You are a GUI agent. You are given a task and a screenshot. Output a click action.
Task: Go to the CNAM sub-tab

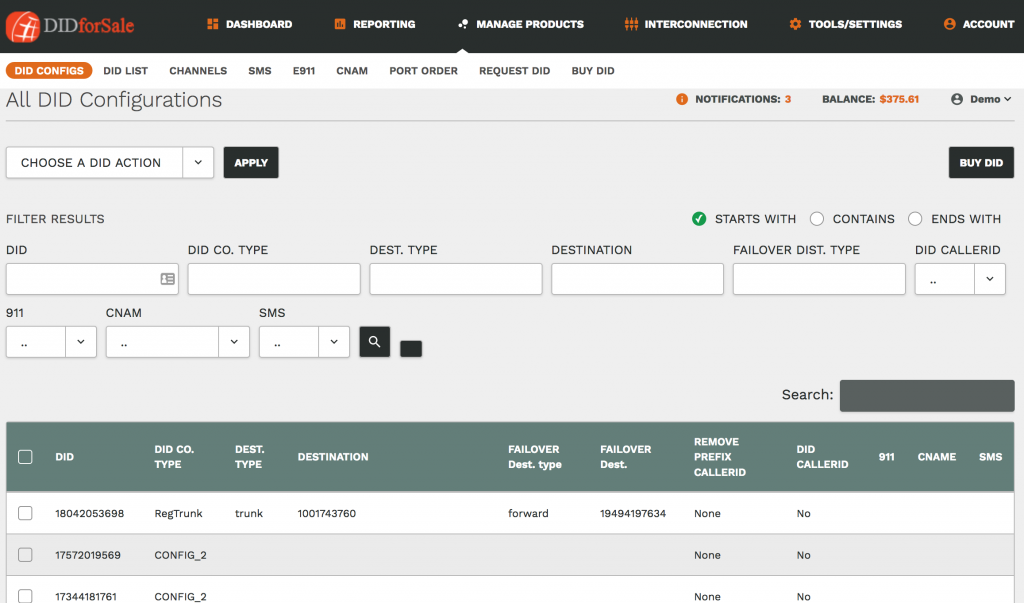pyautogui.click(x=352, y=71)
